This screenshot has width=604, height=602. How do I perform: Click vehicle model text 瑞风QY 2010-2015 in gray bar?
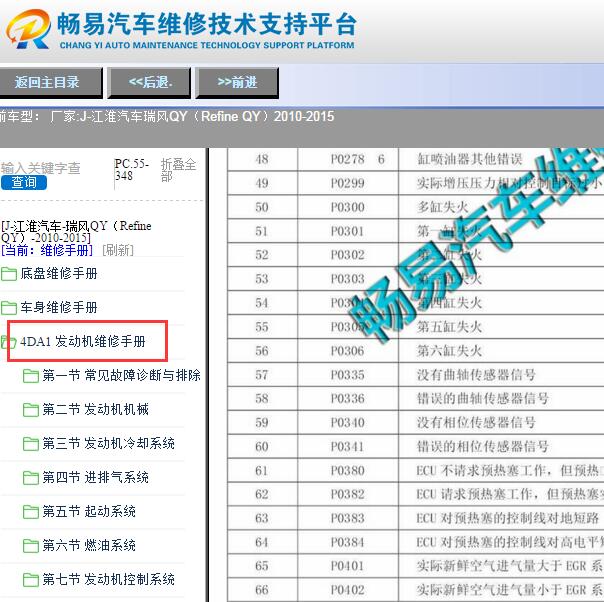click(x=193, y=116)
